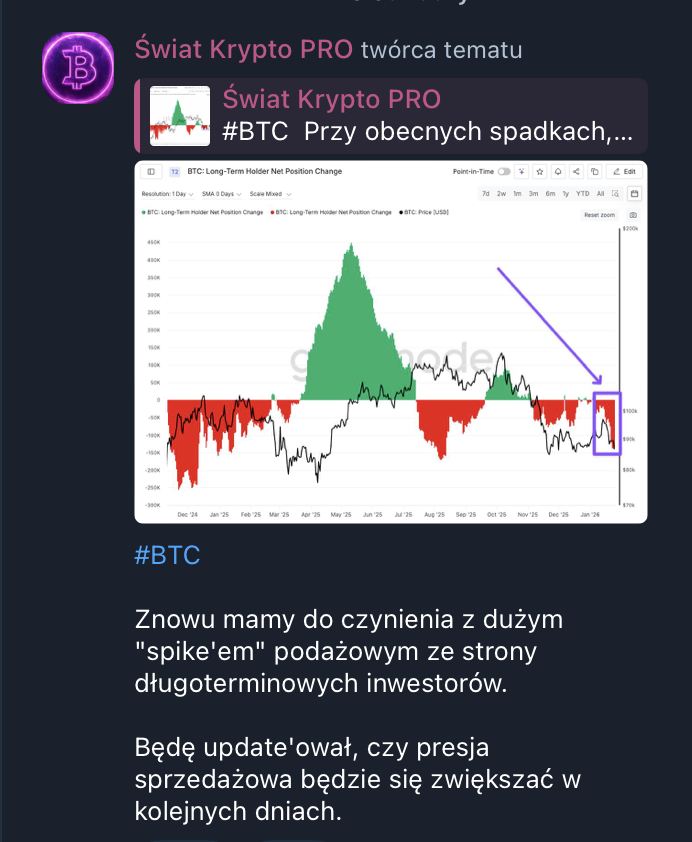
Task: Click the zoom search icon after All
Action: click(x=615, y=194)
